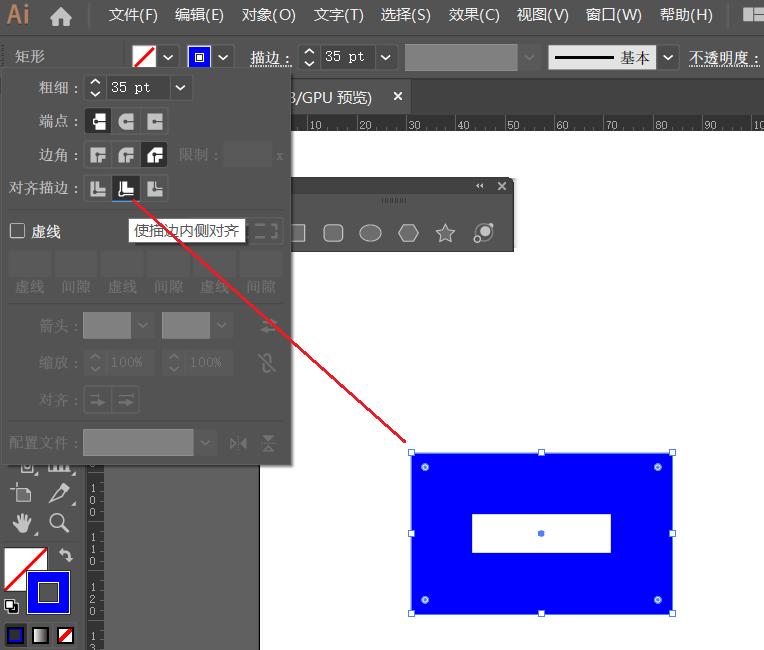764x650 pixels.
Task: Click the fill color swatch in control bar
Action: [x=144, y=57]
